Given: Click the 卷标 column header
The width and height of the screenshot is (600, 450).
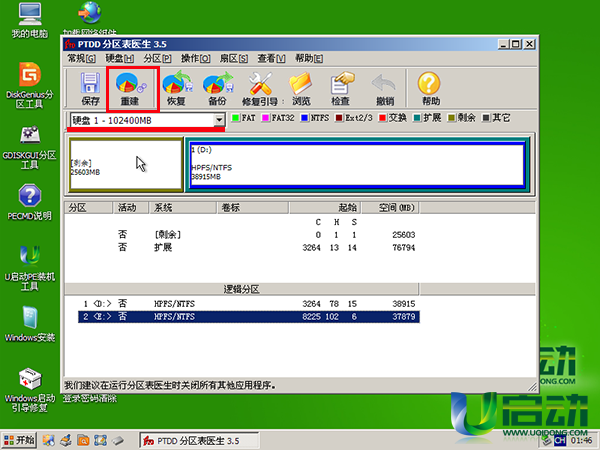Looking at the screenshot, I should coord(253,208).
